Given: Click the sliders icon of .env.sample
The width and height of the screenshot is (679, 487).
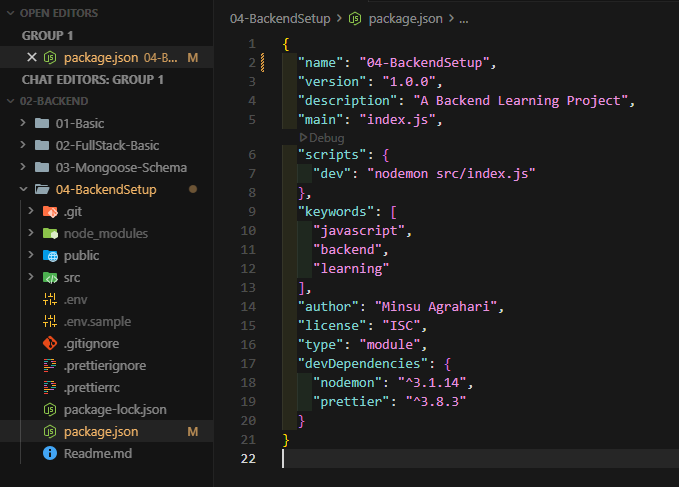Looking at the screenshot, I should (50, 321).
